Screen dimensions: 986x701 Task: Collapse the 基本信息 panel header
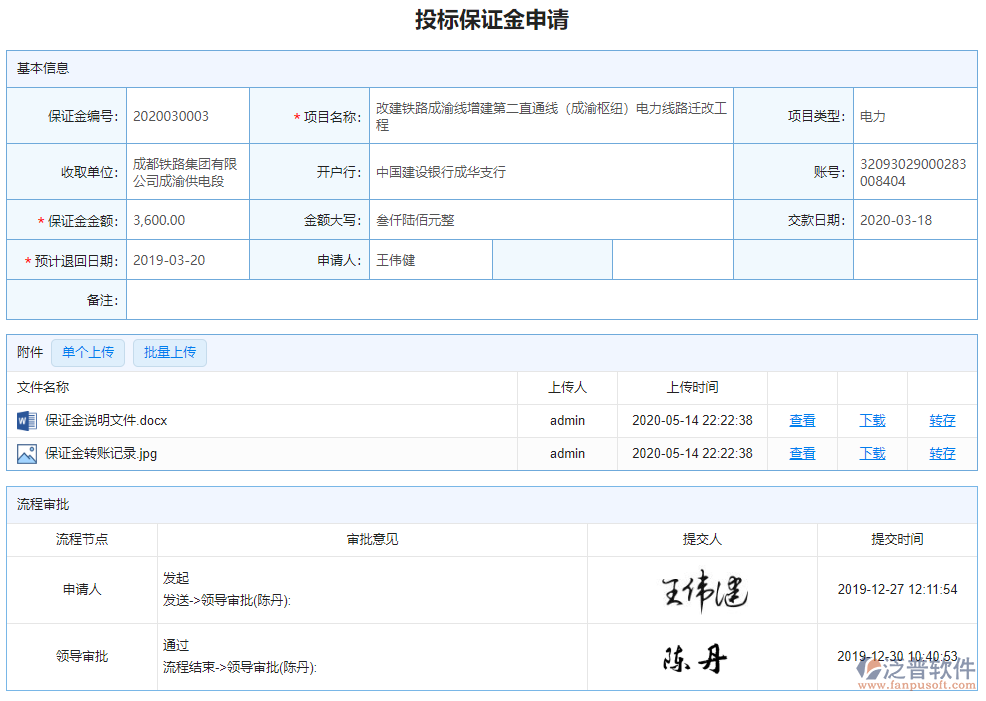pyautogui.click(x=43, y=68)
